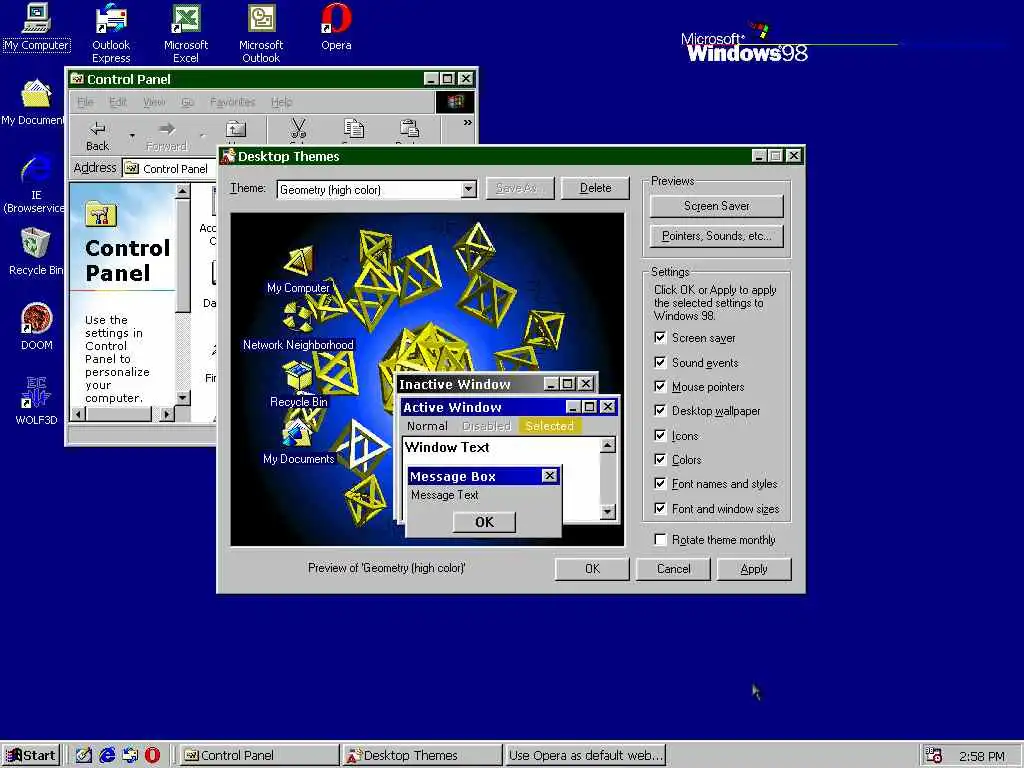
Task: Show more toolbar buttons via chevron
Action: click(467, 122)
